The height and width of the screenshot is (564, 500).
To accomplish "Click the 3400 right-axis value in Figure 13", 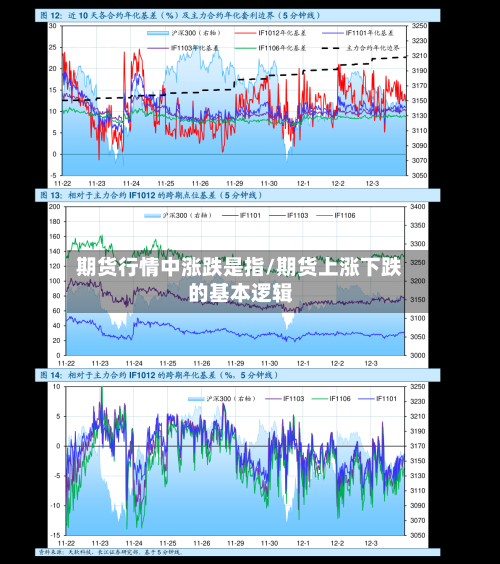I will 418,207.
